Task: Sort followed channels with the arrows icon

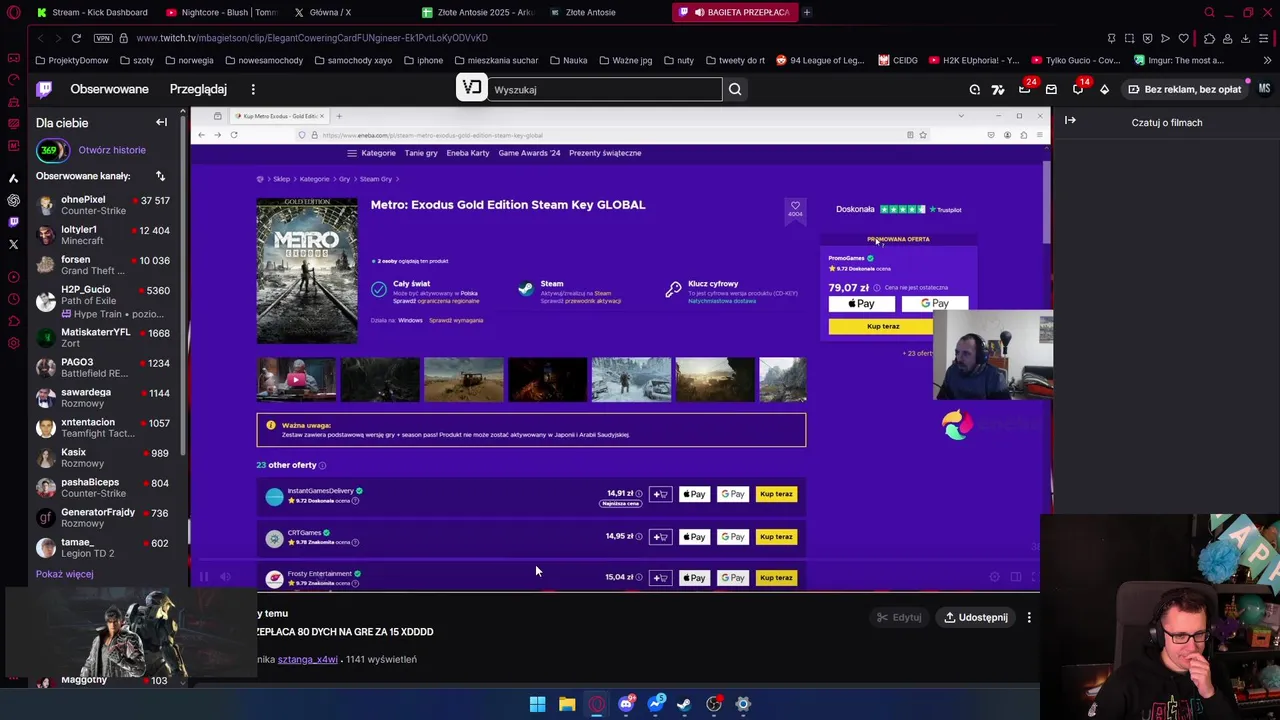Action: (x=160, y=176)
